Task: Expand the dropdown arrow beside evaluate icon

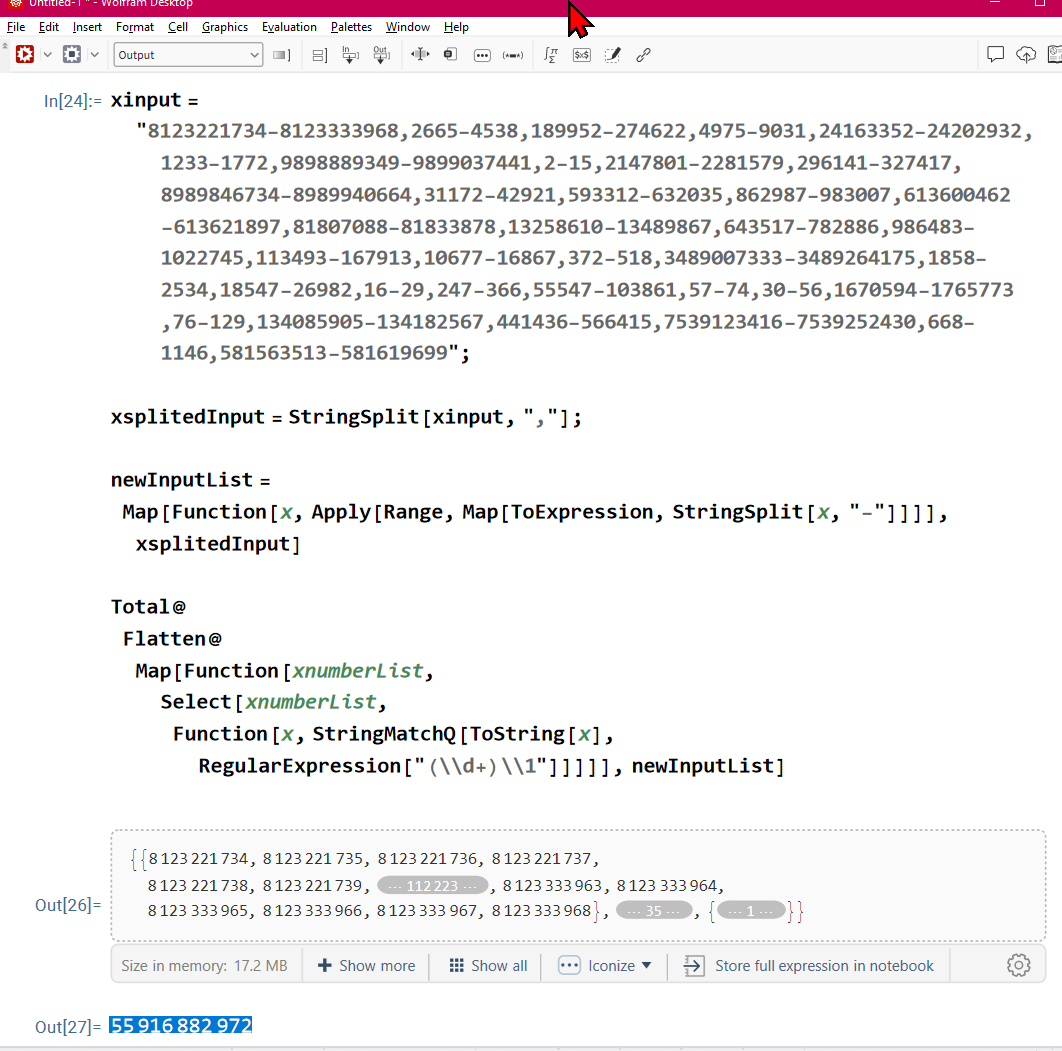Action: pos(47,55)
